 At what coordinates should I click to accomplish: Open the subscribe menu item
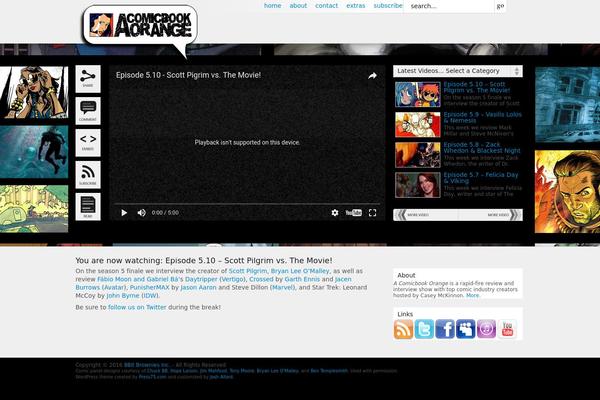tap(388, 6)
